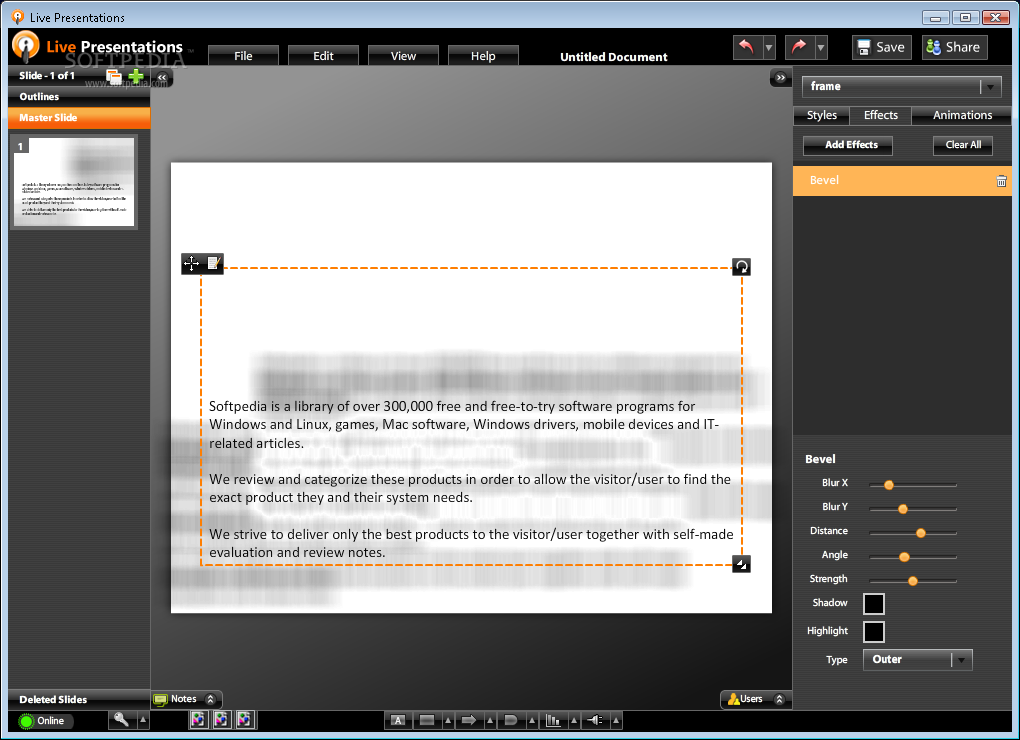Expand the plug connector options arrow
This screenshot has width=1020, height=740.
pyautogui.click(x=615, y=720)
